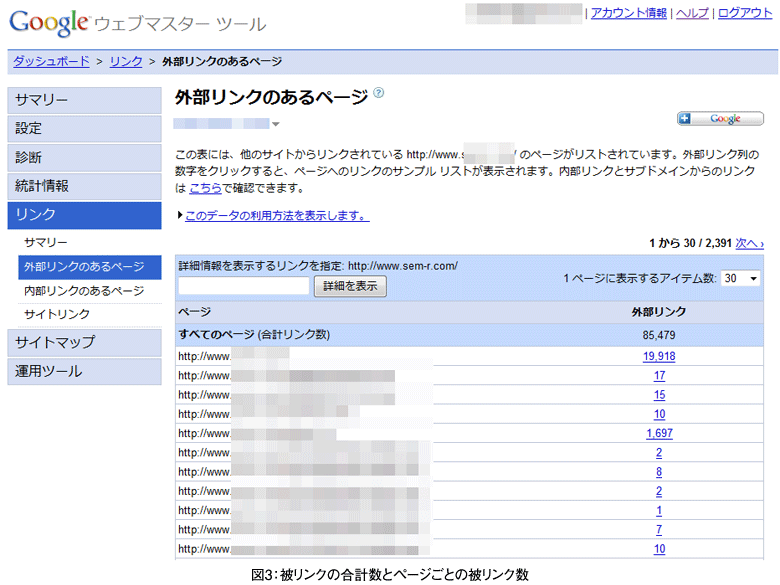The height and width of the screenshot is (585, 780).
Task: Open the 17 external links count
Action: [x=659, y=376]
